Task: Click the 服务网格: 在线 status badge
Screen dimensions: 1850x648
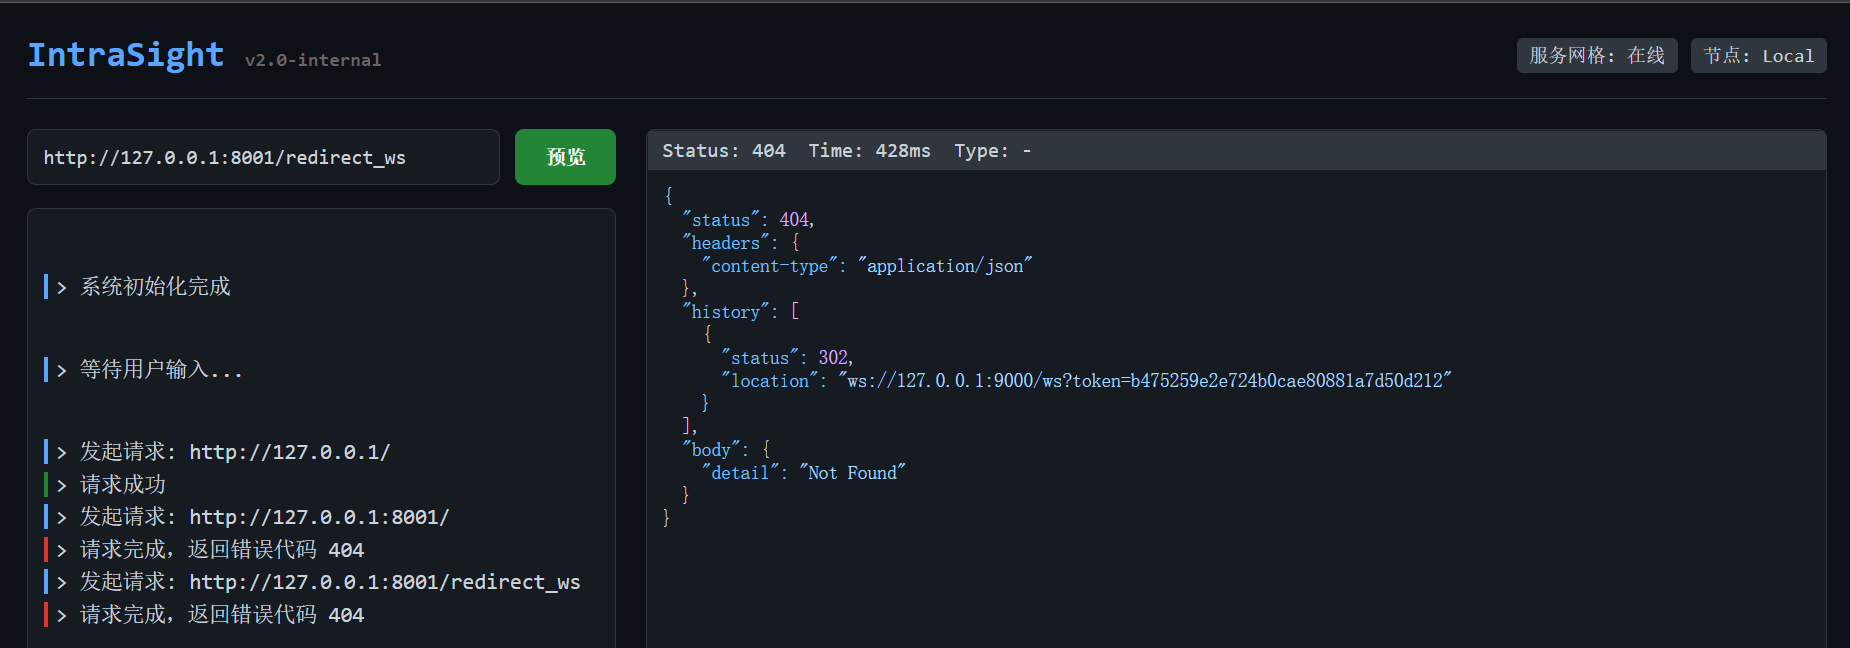Action: click(1596, 56)
